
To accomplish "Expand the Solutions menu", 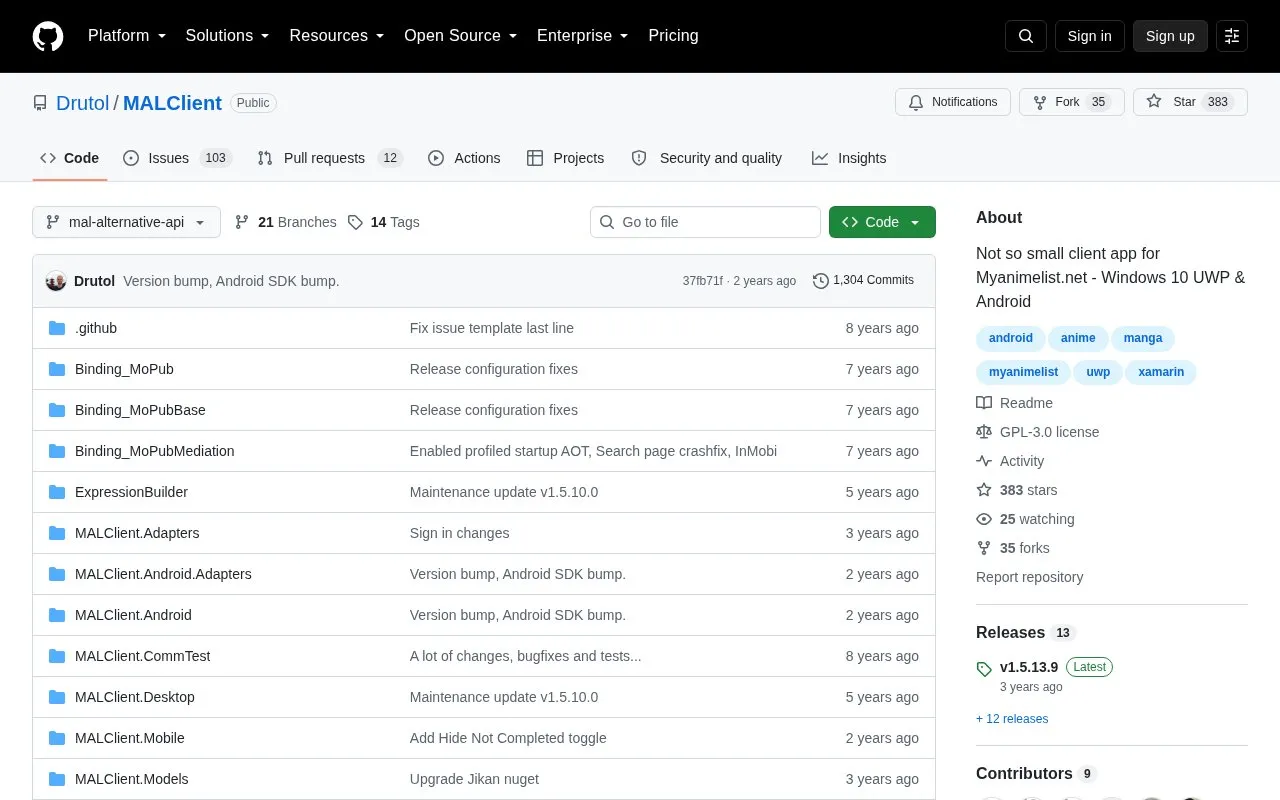I will coord(228,36).
